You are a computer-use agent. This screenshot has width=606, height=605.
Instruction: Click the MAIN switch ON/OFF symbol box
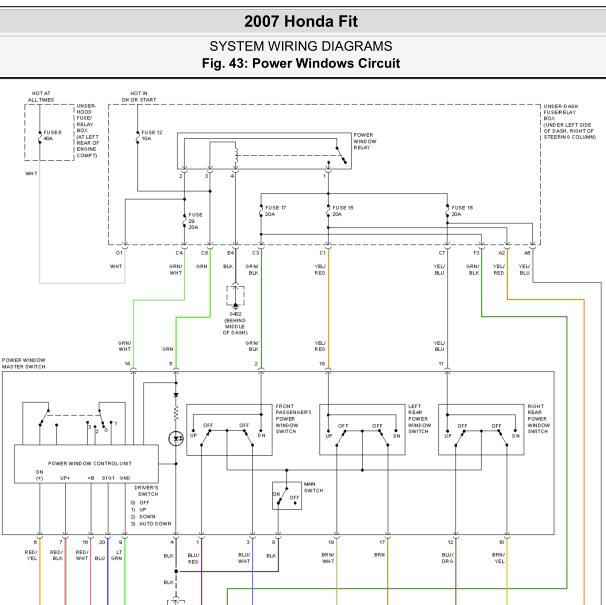click(x=287, y=496)
